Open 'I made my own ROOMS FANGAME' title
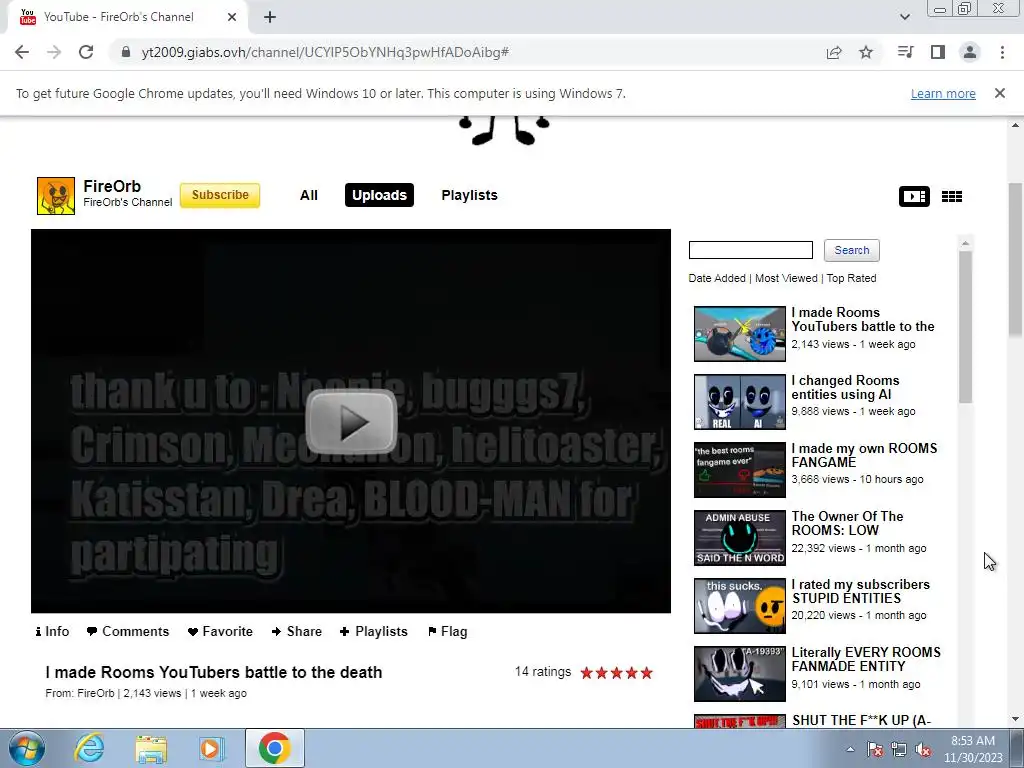The image size is (1024, 768). (864, 455)
